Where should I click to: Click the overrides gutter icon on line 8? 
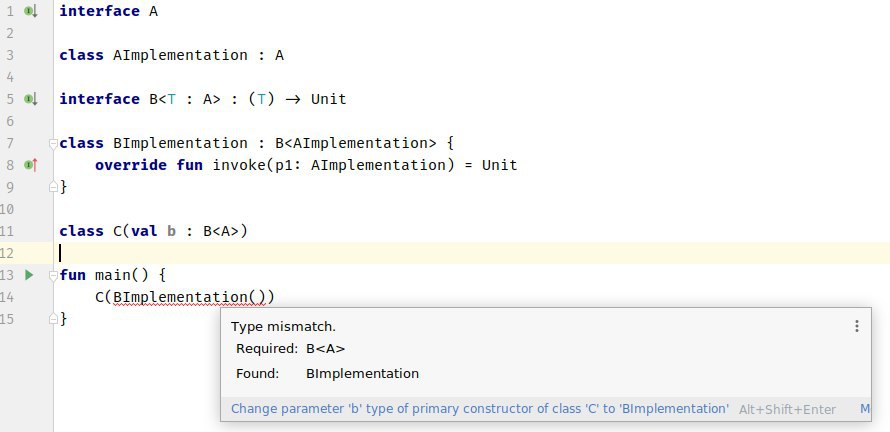pyautogui.click(x=31, y=165)
